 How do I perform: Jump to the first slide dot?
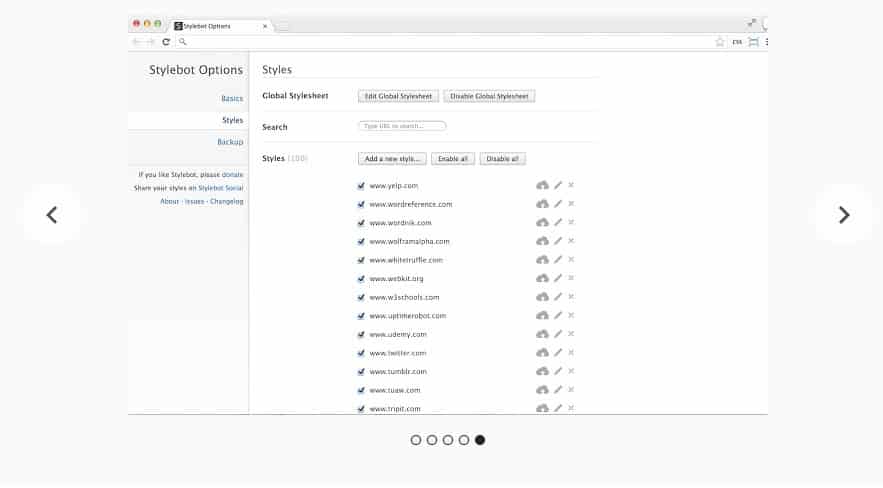tap(416, 440)
